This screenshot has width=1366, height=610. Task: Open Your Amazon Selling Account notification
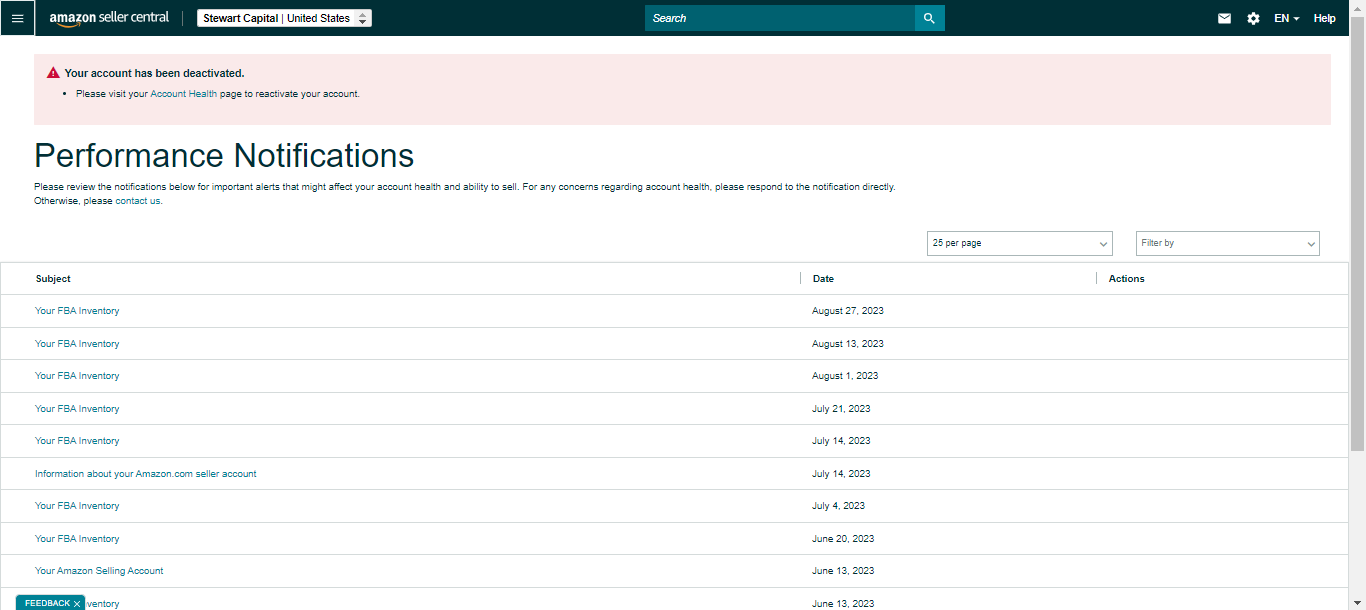click(x=99, y=571)
